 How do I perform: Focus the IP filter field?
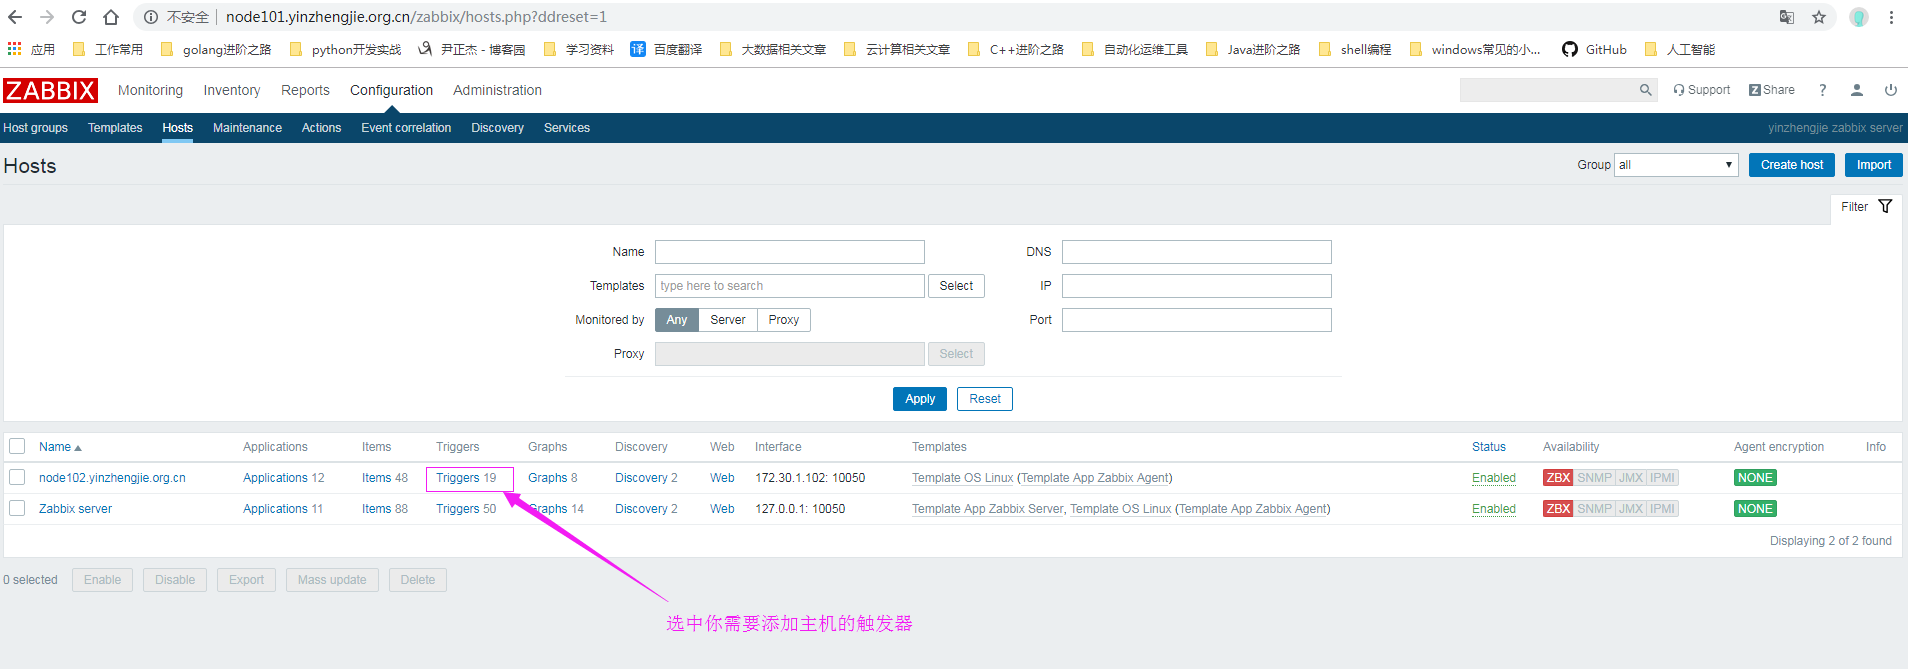coord(1197,286)
